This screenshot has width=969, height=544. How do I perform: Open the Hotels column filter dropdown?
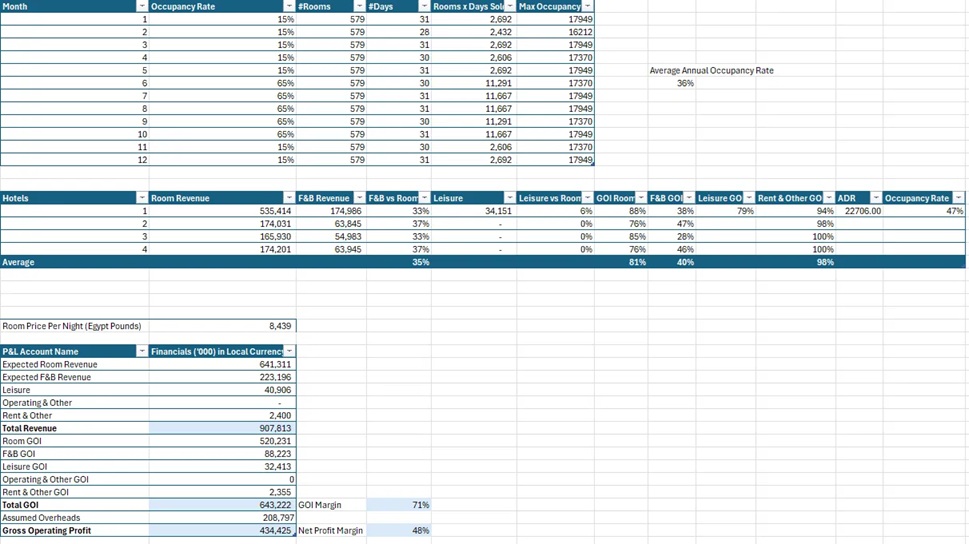(142, 198)
